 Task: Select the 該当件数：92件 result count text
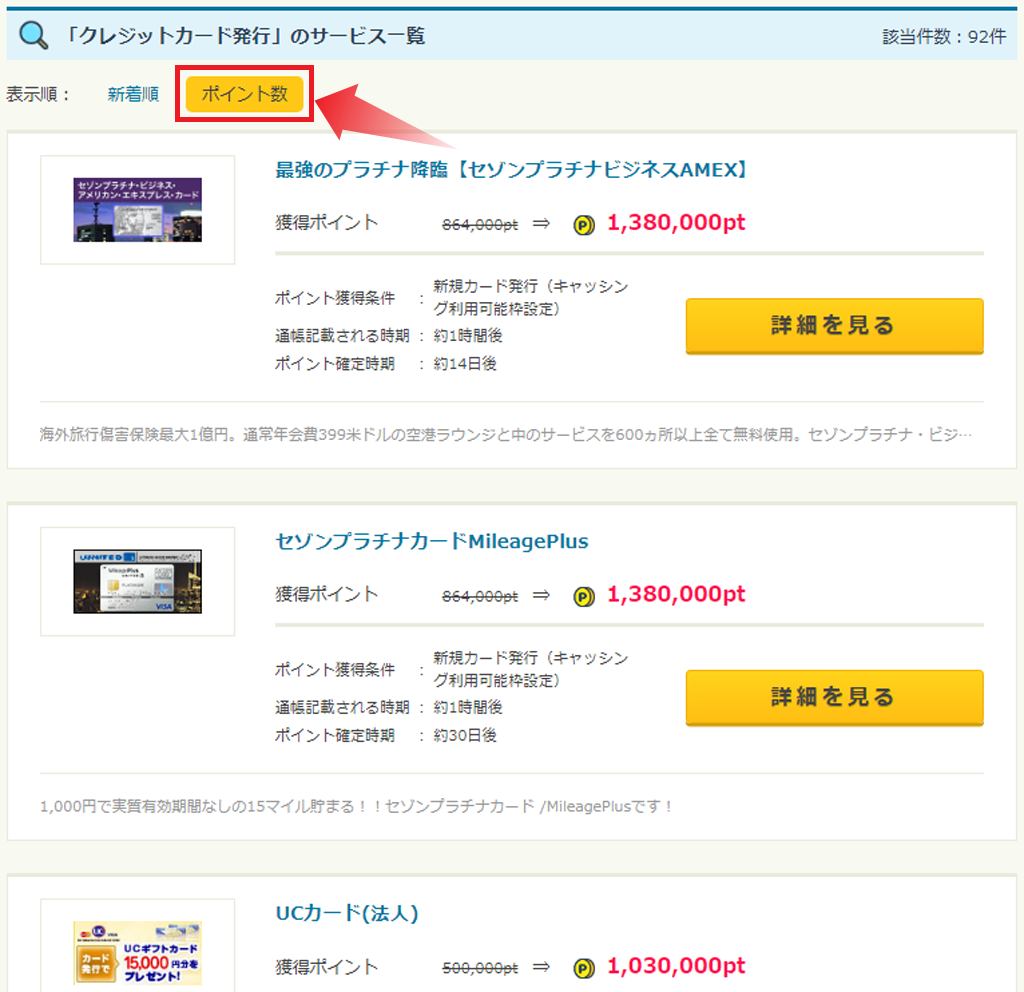tap(944, 37)
